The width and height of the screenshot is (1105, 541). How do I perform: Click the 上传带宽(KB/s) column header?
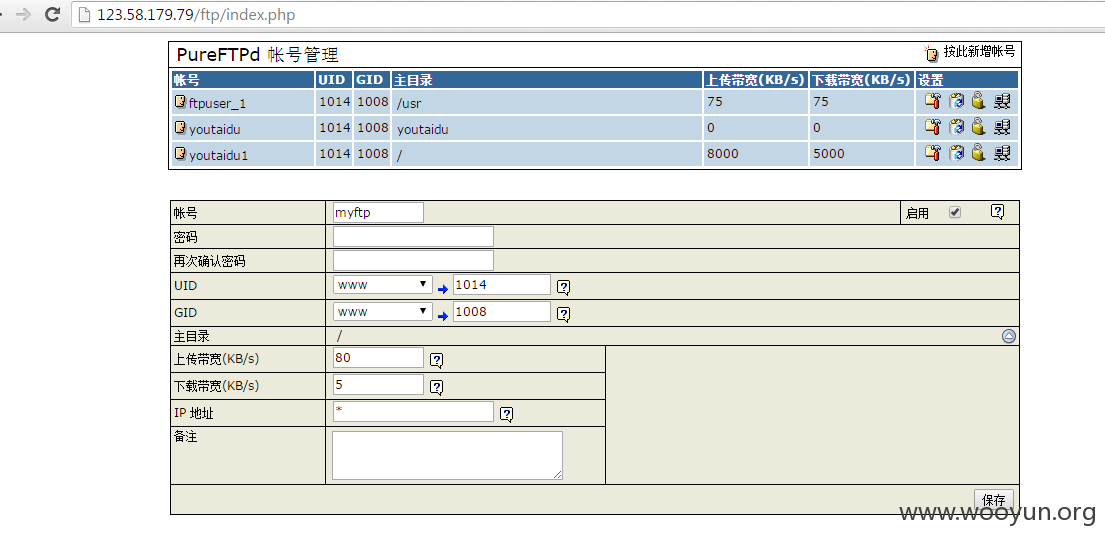[755, 80]
